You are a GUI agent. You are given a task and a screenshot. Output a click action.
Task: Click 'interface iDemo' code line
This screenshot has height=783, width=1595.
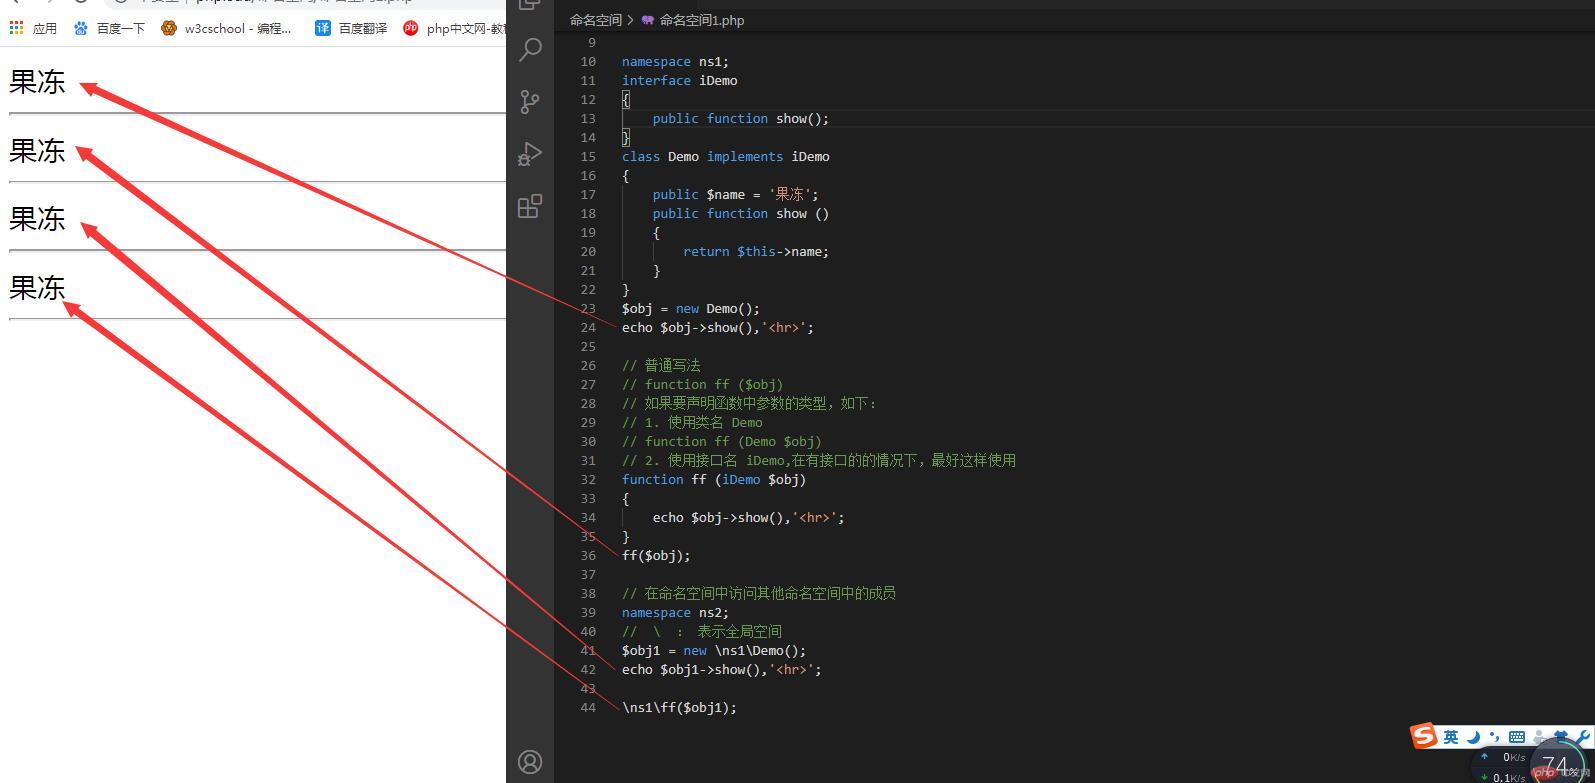(679, 80)
